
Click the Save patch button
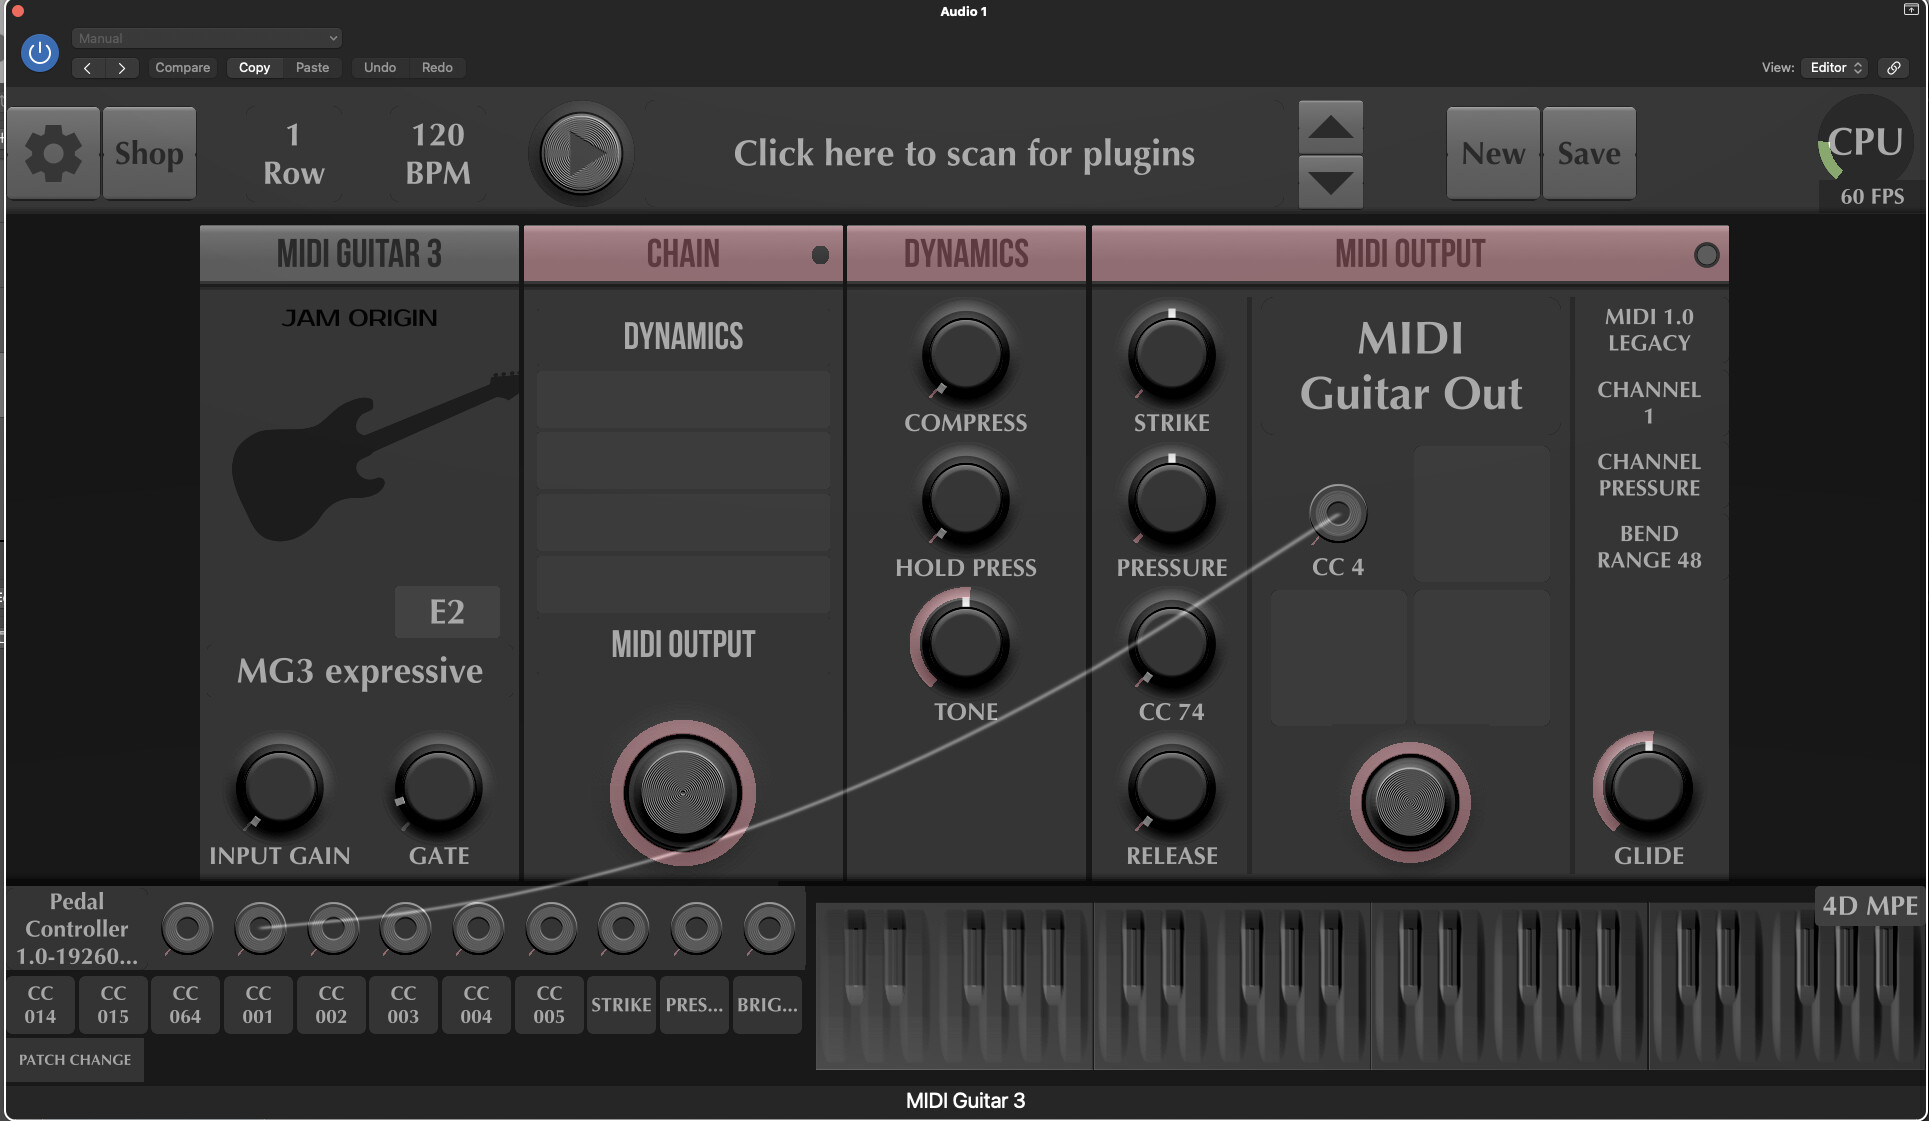[x=1588, y=153]
